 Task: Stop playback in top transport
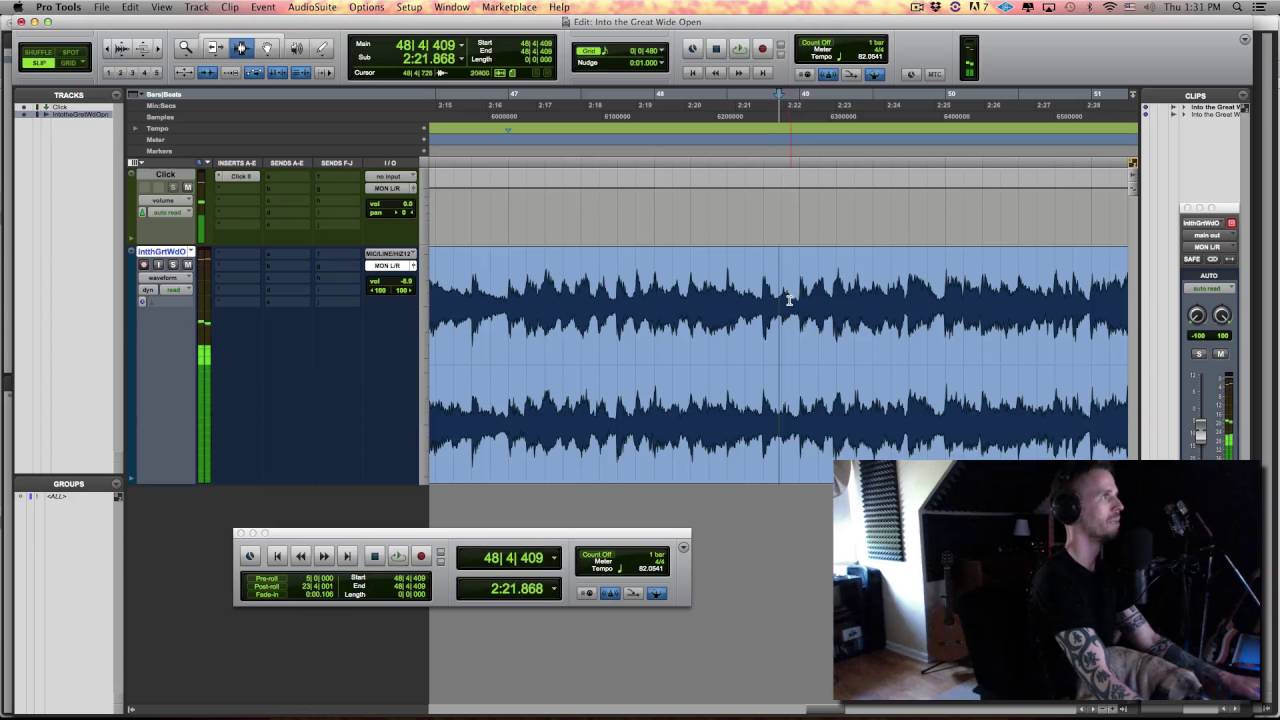click(x=716, y=48)
